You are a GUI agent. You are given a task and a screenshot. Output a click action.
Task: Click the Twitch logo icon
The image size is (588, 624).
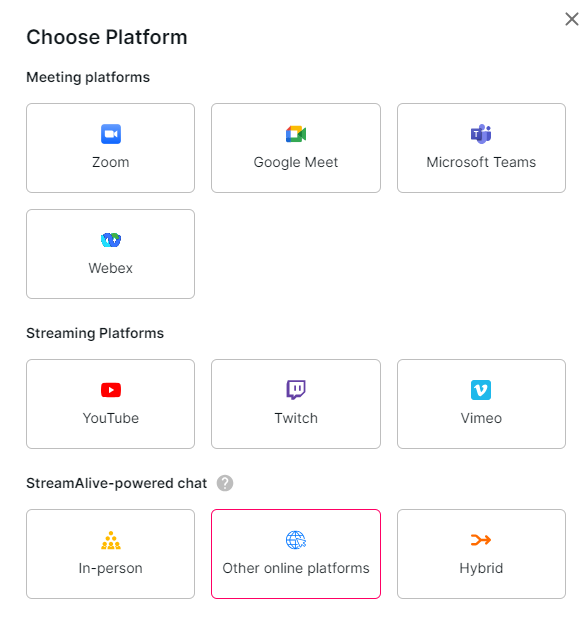click(296, 390)
